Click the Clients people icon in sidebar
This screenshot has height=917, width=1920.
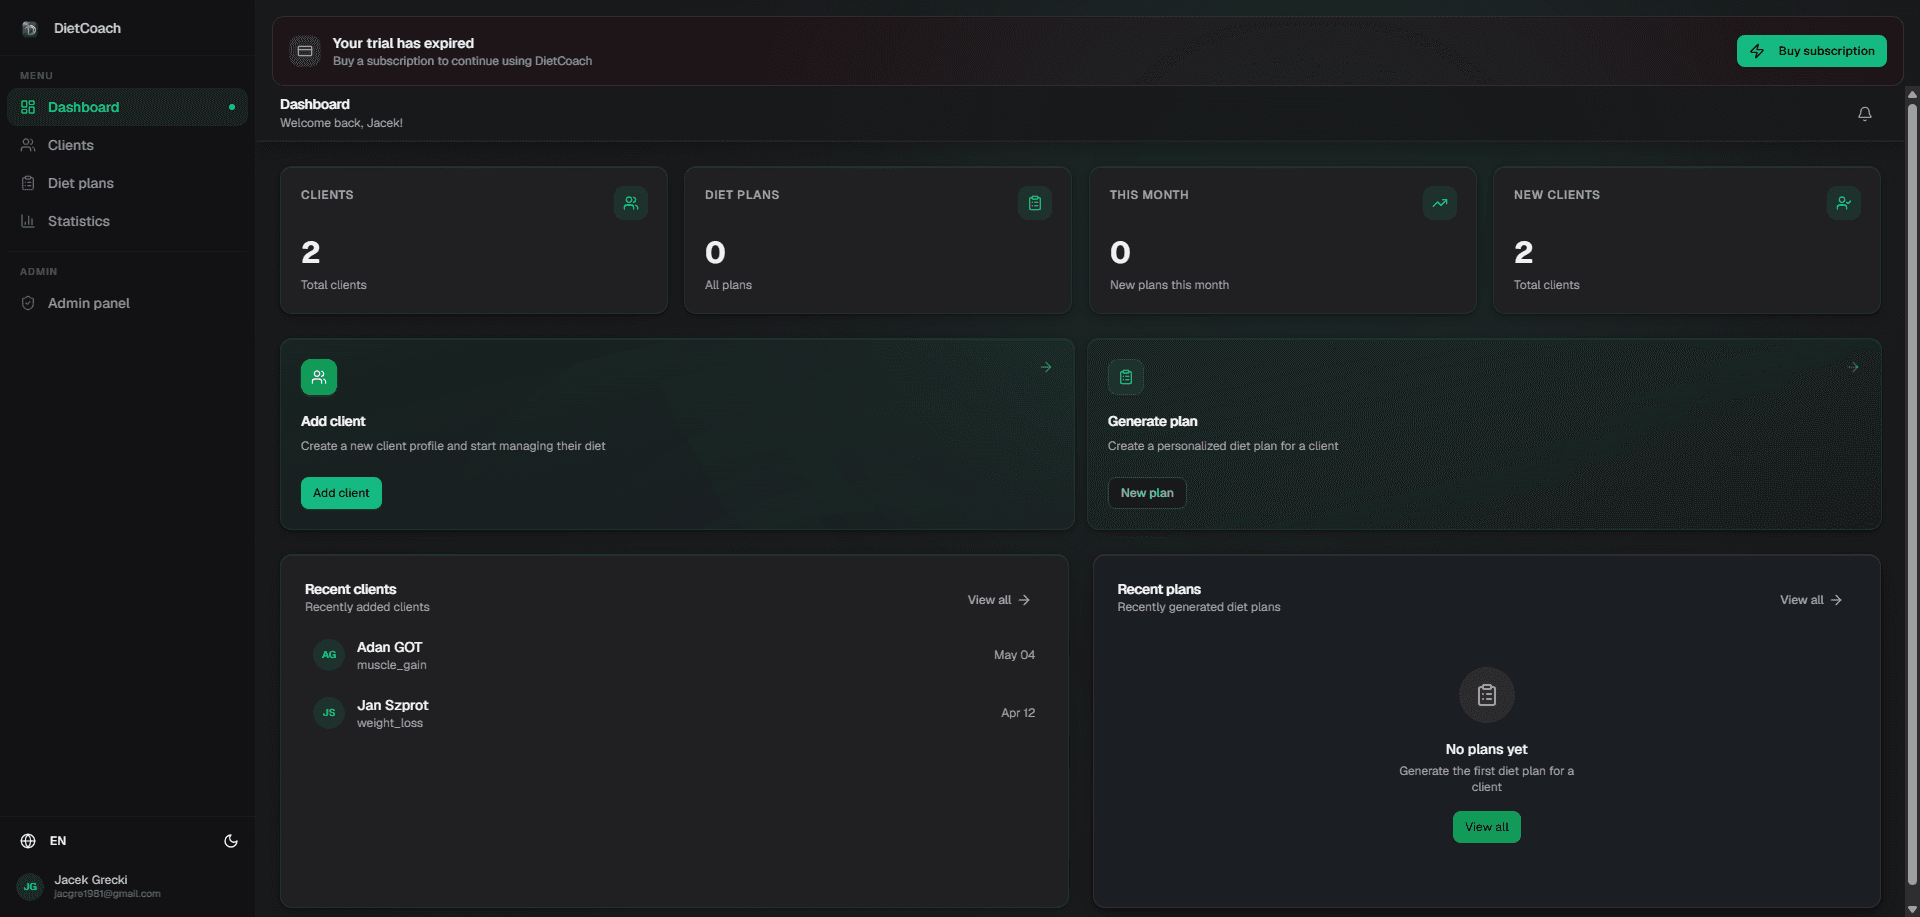[x=28, y=145]
